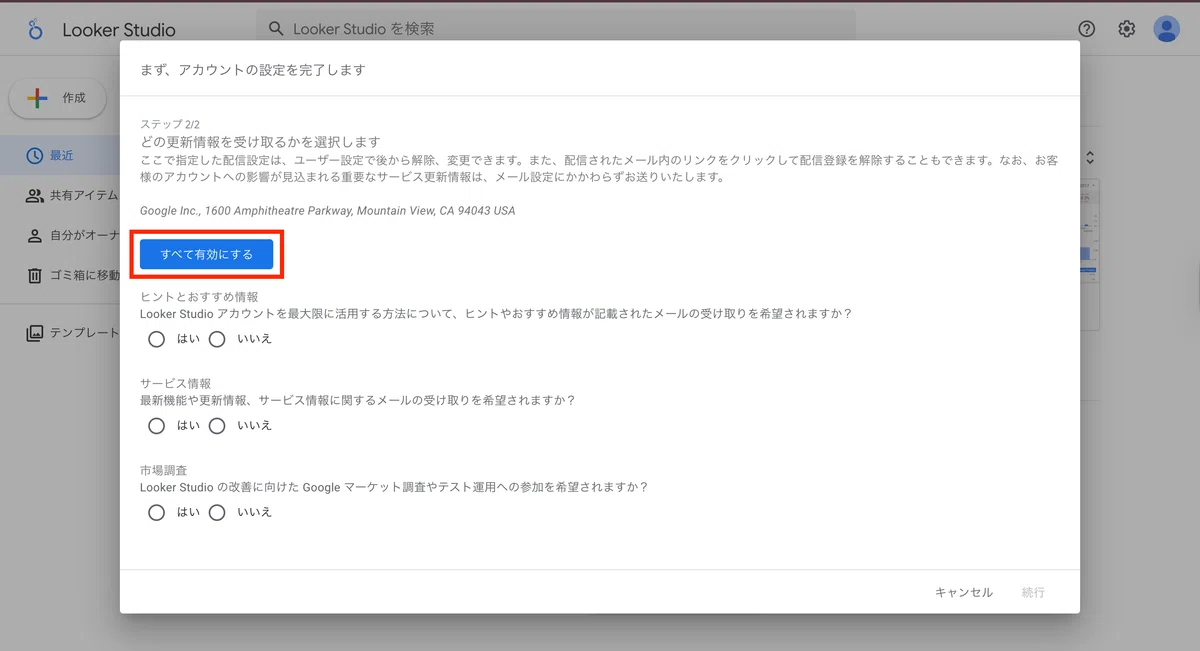Click the すべて有効にする button
The image size is (1200, 651).
pos(206,254)
